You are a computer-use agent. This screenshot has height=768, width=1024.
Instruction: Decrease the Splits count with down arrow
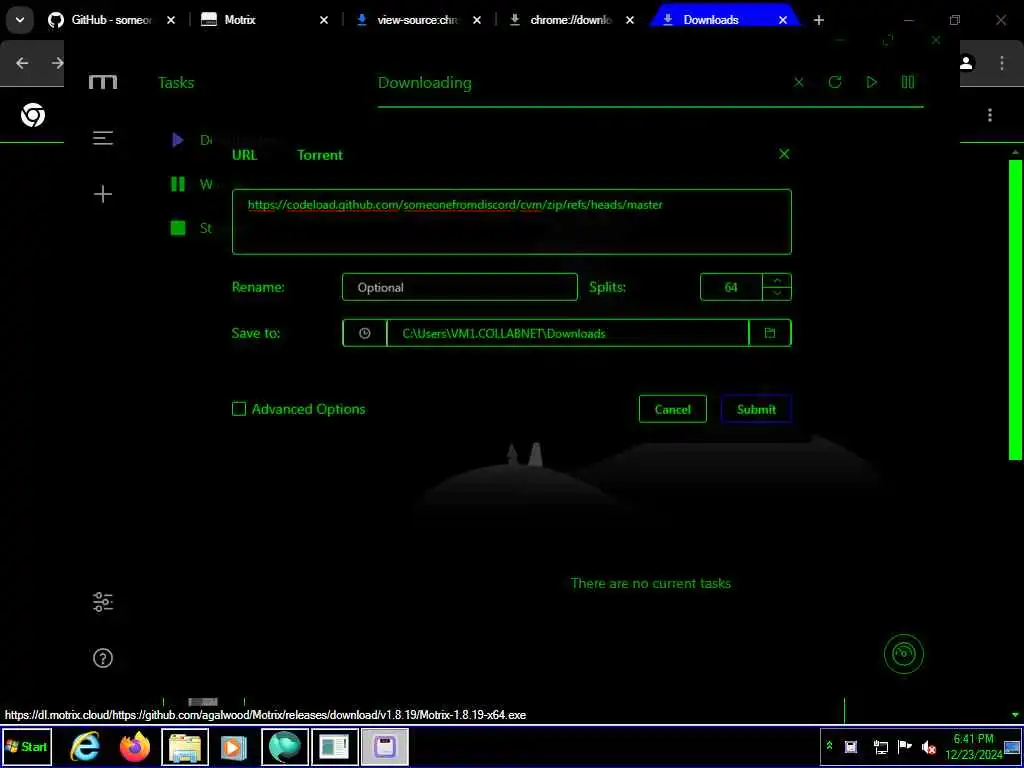[x=777, y=294]
